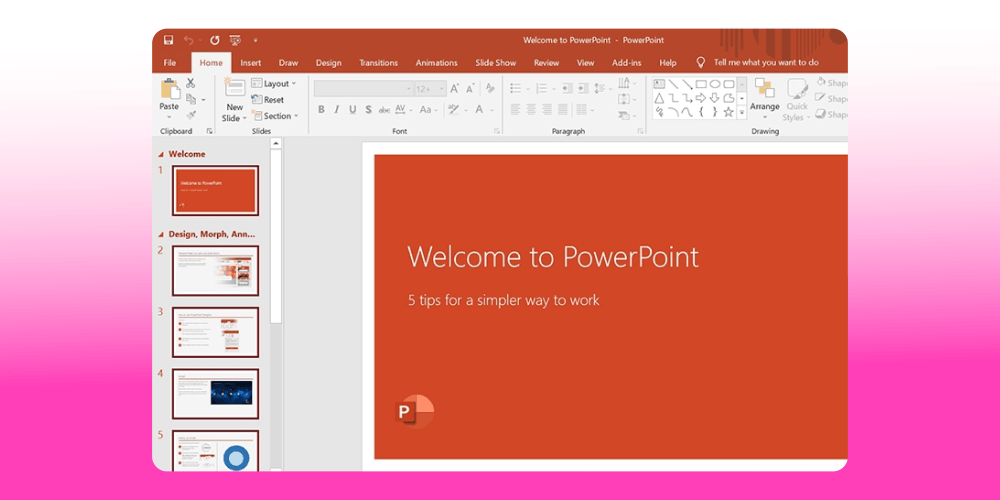Toggle Strikethrough formatting
1000x500 pixels.
click(x=384, y=110)
